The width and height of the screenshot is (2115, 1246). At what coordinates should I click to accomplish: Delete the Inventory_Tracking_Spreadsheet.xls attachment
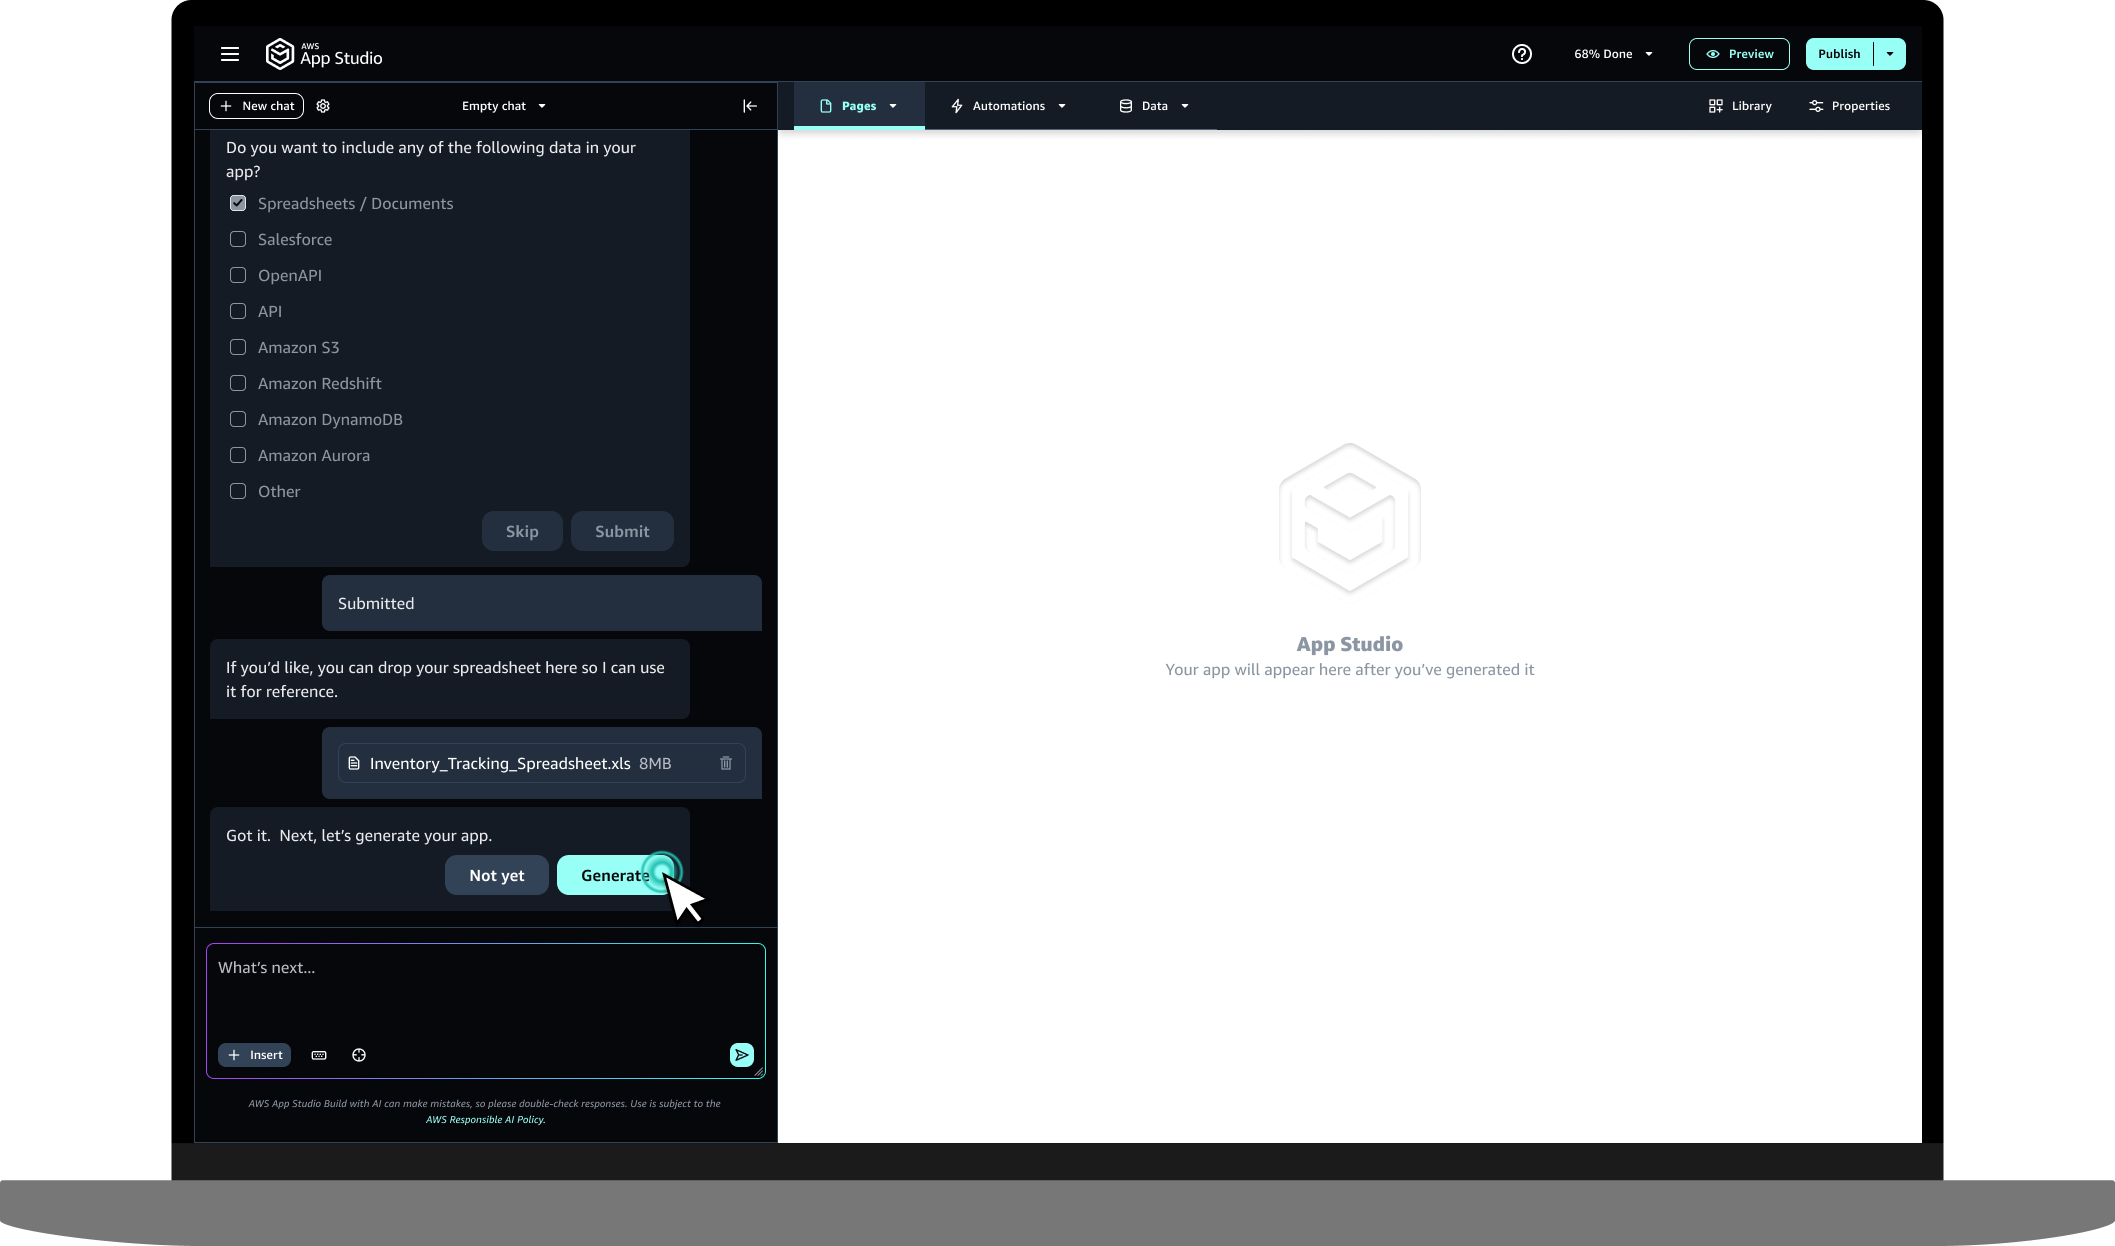tap(726, 763)
